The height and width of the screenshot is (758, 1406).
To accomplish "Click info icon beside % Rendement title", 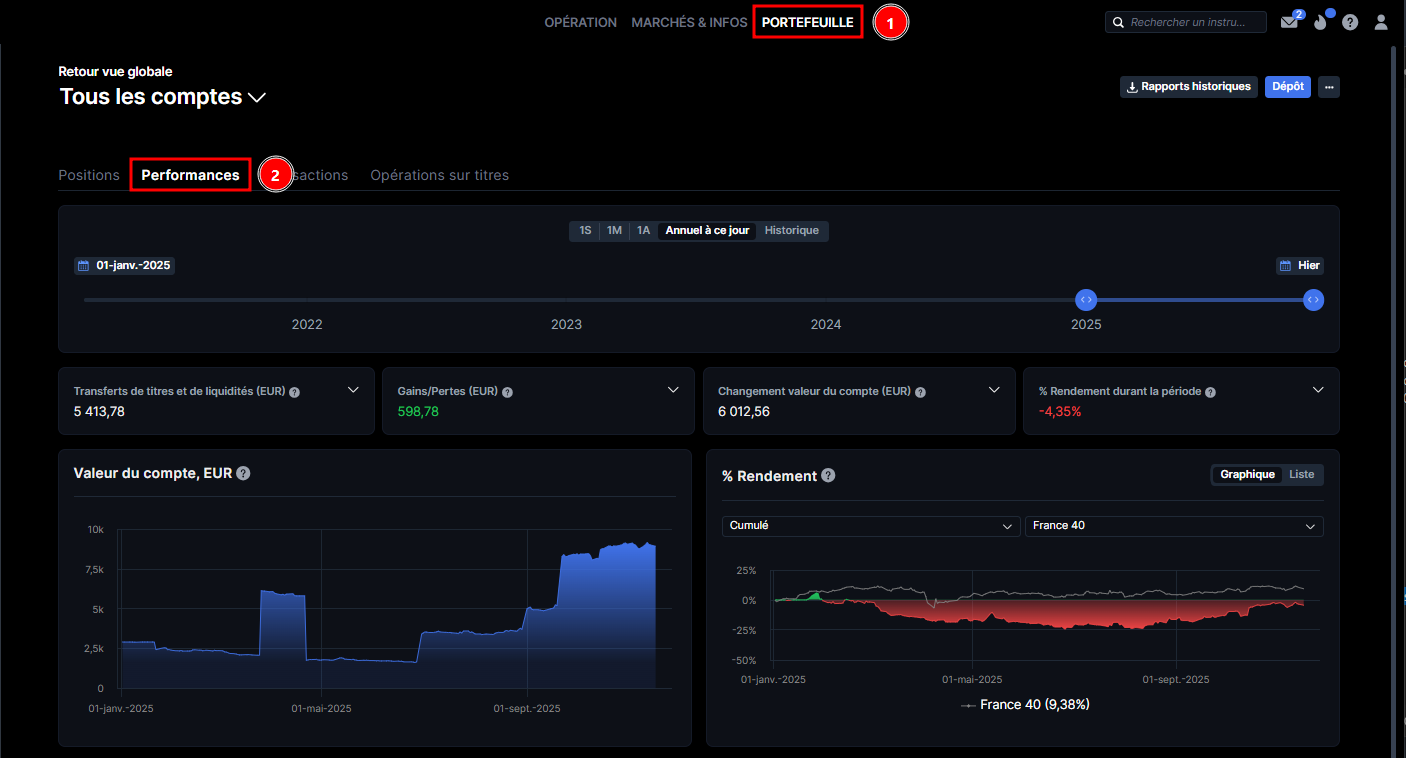I will coord(828,476).
